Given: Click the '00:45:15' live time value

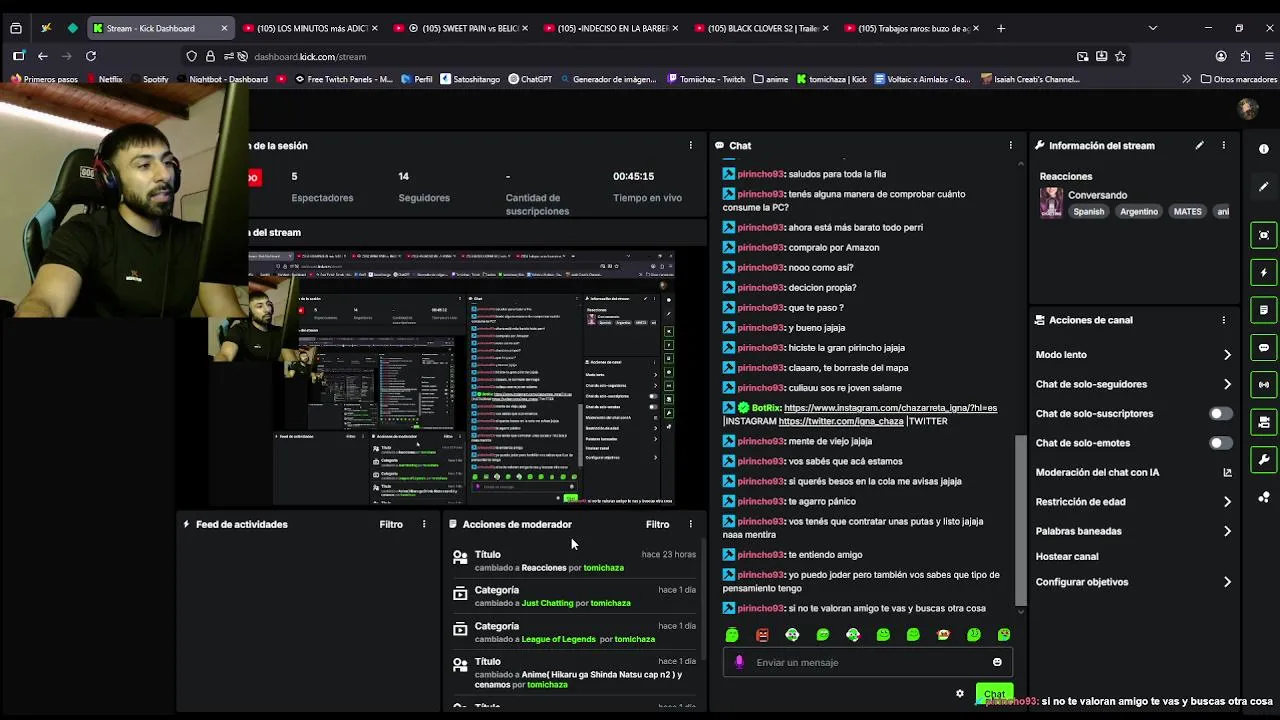Looking at the screenshot, I should 633,176.
